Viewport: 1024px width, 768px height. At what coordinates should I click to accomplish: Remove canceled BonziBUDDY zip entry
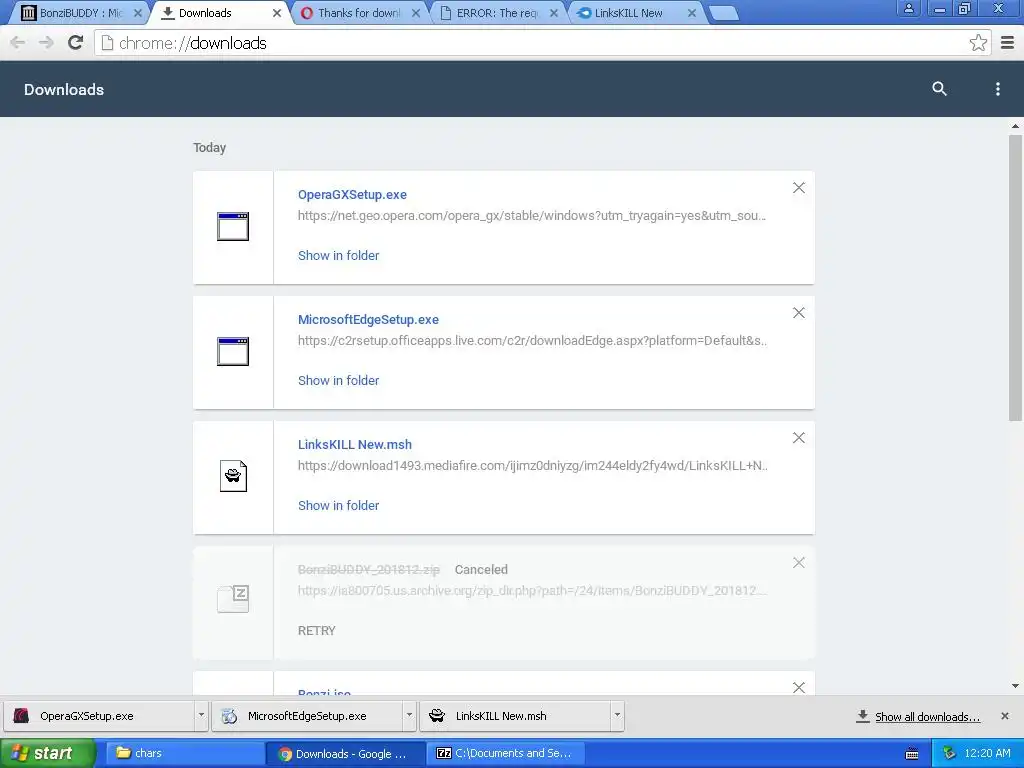click(798, 563)
